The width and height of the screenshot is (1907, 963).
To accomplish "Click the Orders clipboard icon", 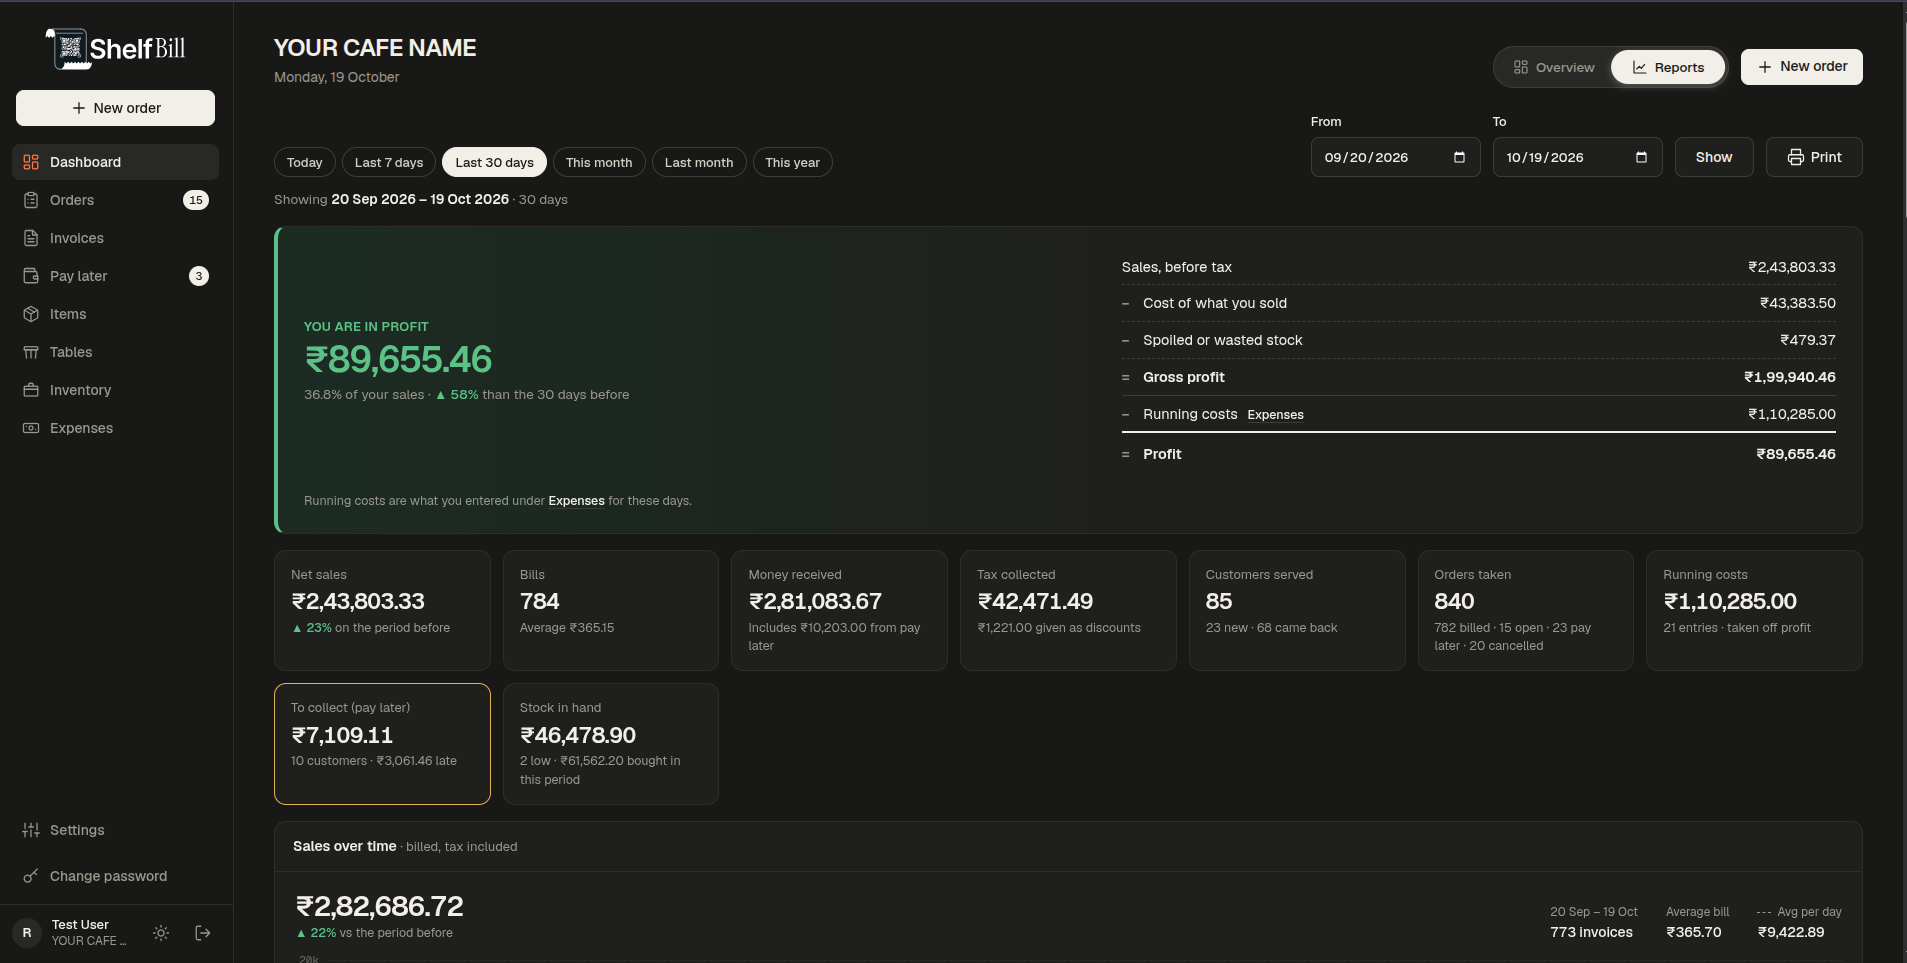I will 31,200.
